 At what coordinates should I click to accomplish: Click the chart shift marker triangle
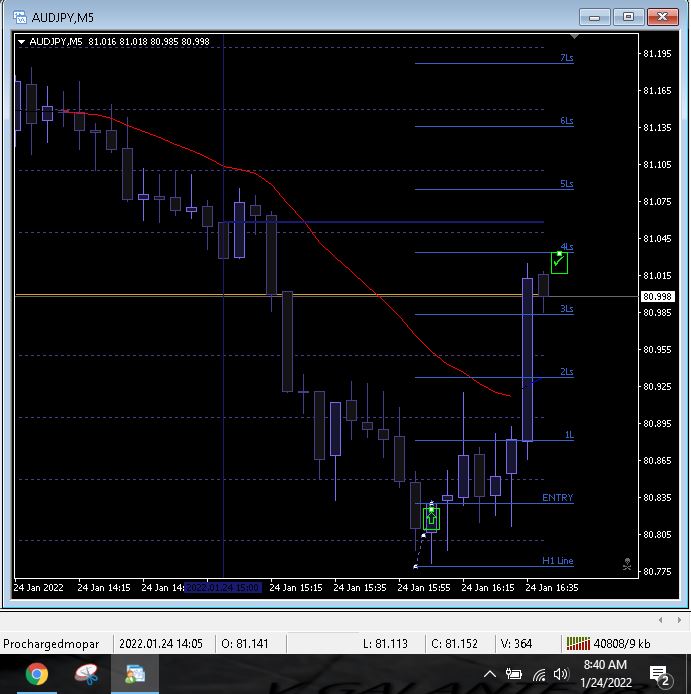click(574, 36)
